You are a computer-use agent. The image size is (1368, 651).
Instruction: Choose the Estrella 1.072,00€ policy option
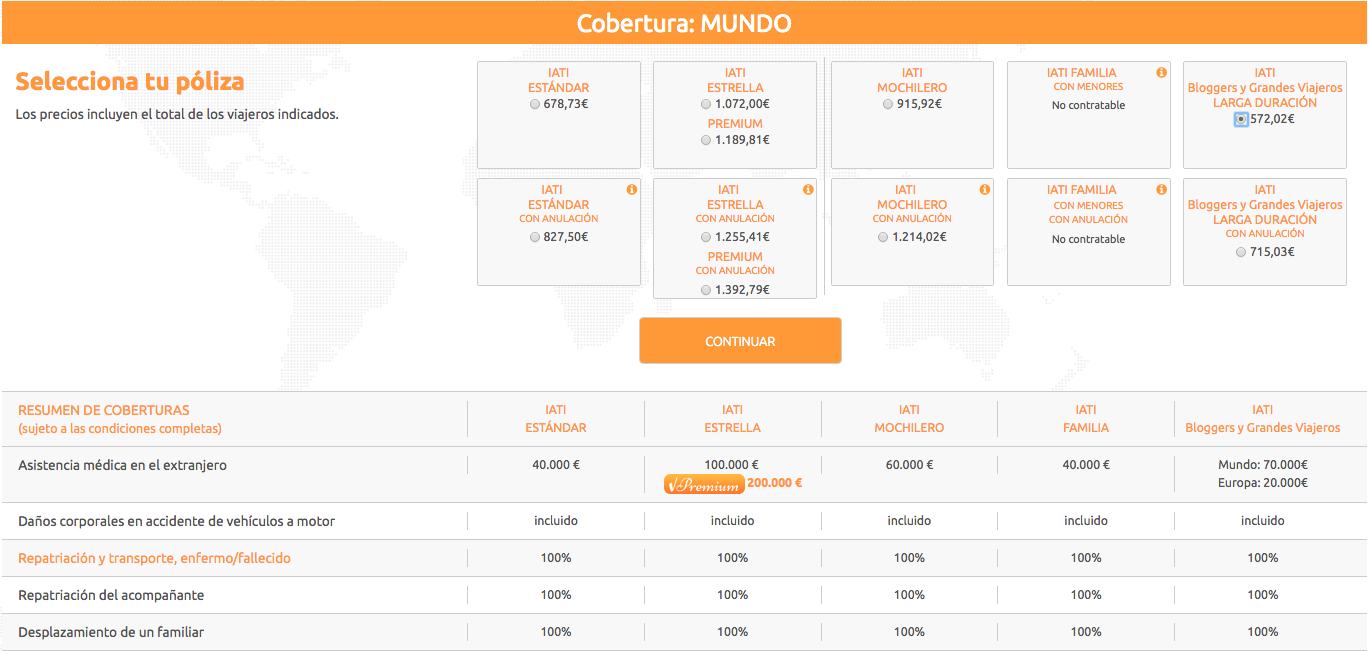tap(707, 104)
